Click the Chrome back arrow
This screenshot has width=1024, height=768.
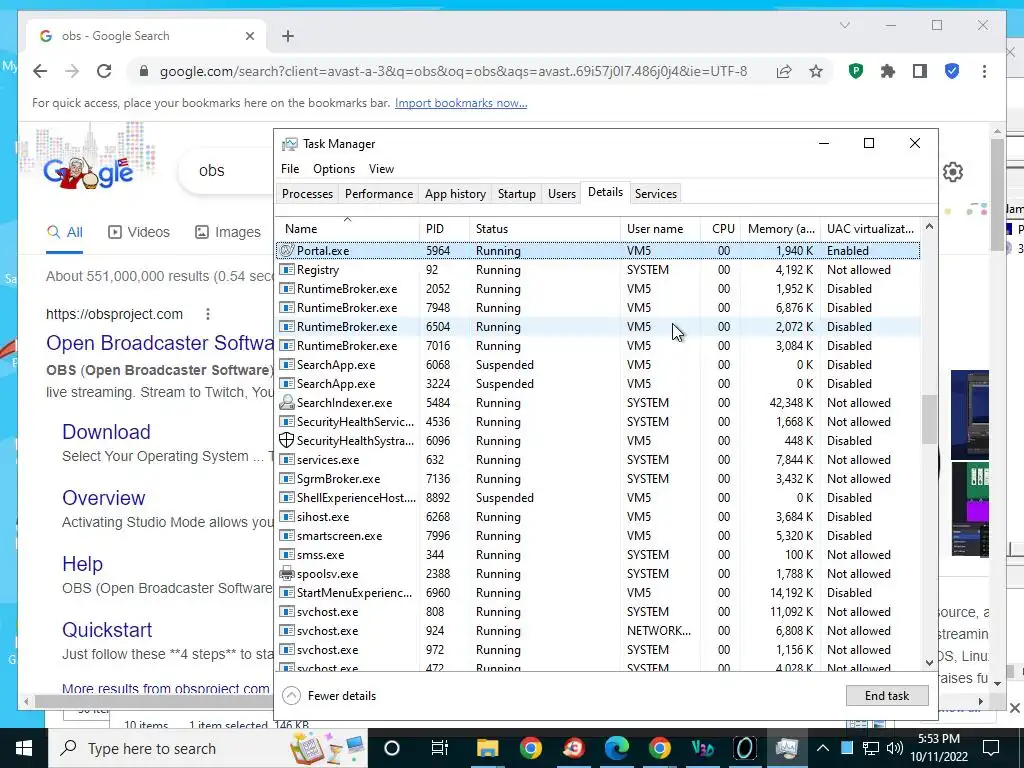40,71
